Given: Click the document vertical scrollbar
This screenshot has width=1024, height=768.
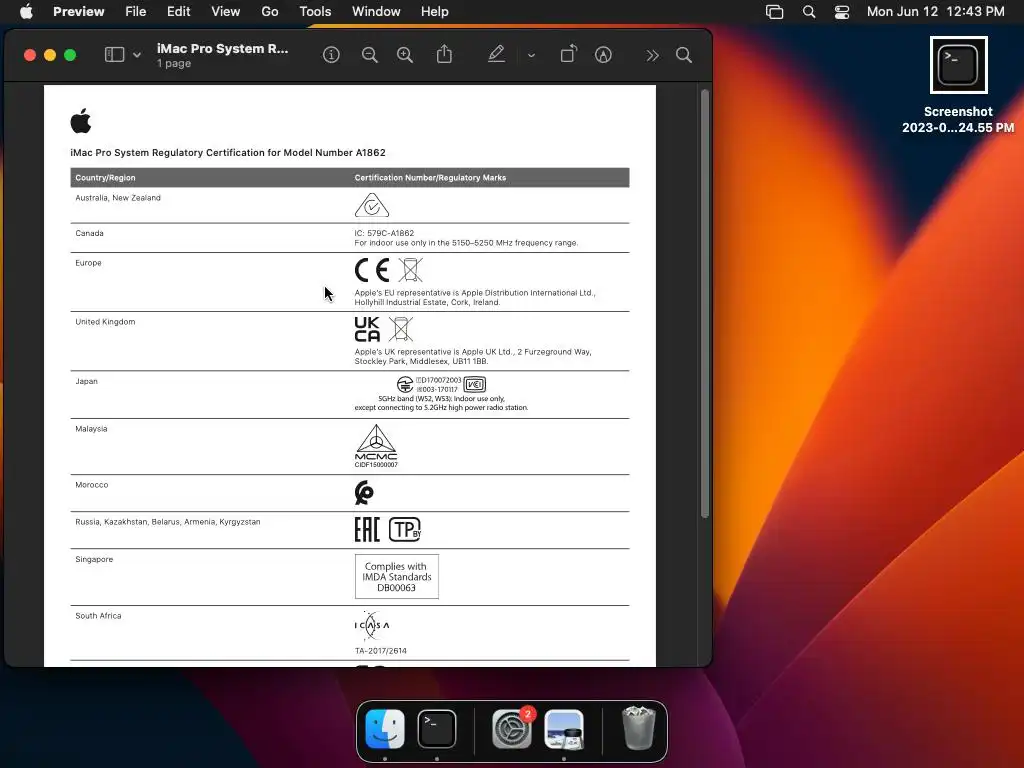Looking at the screenshot, I should [x=705, y=304].
